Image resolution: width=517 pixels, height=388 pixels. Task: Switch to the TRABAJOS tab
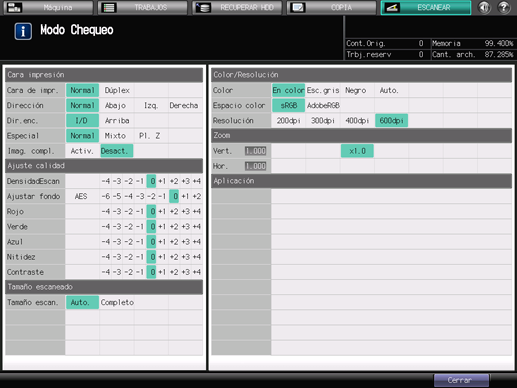pyautogui.click(x=142, y=7)
